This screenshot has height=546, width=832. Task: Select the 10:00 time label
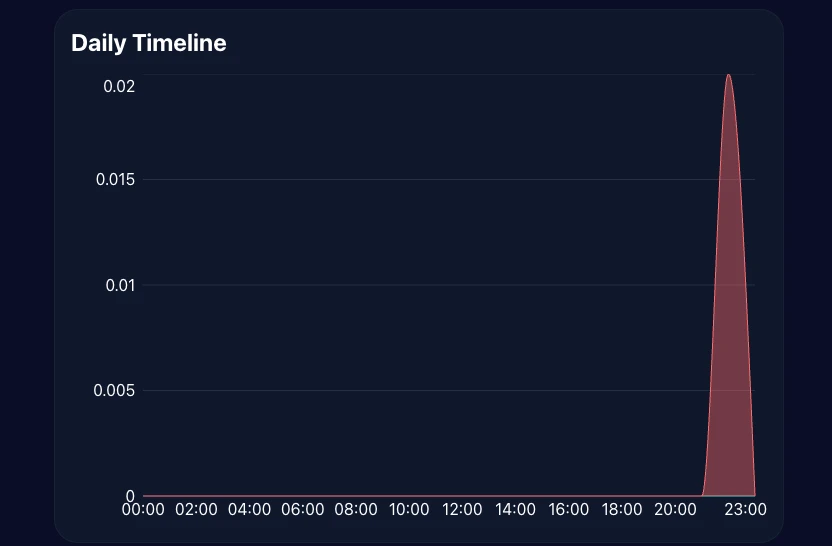click(409, 509)
